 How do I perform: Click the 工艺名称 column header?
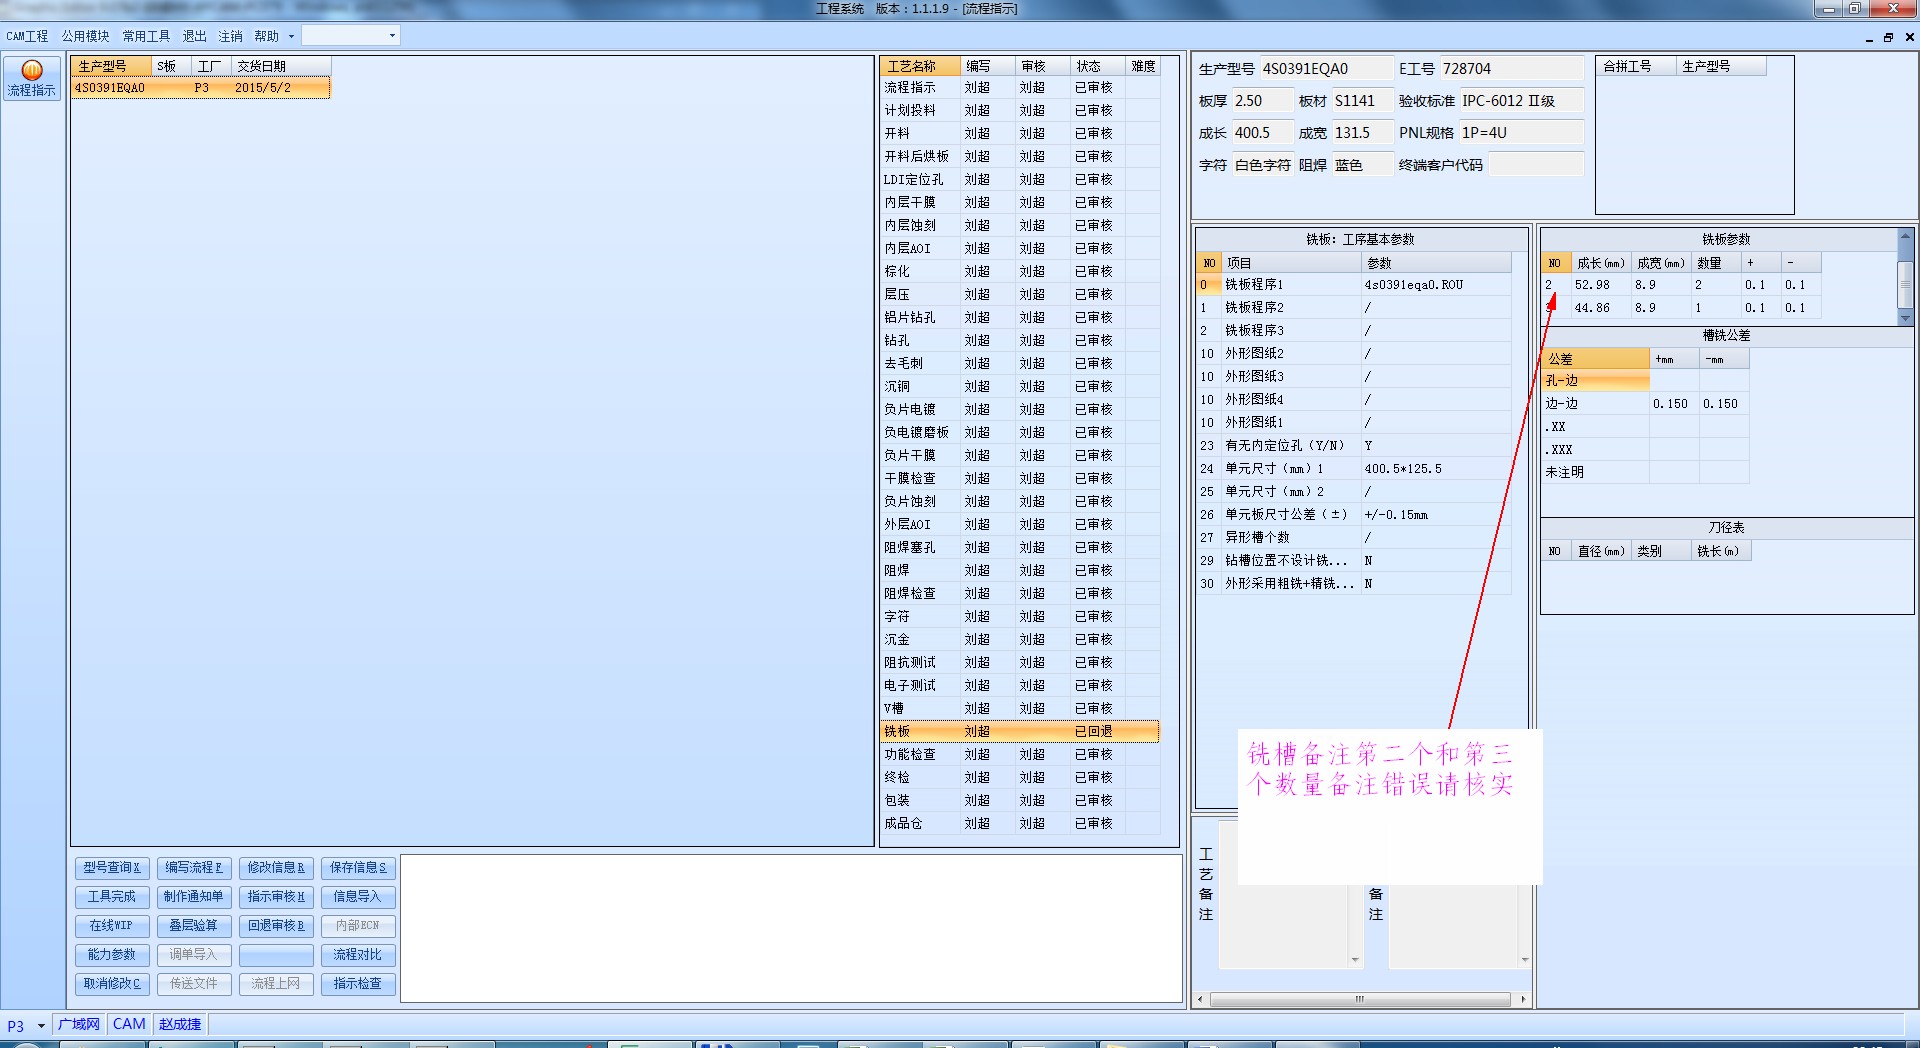pyautogui.click(x=920, y=66)
